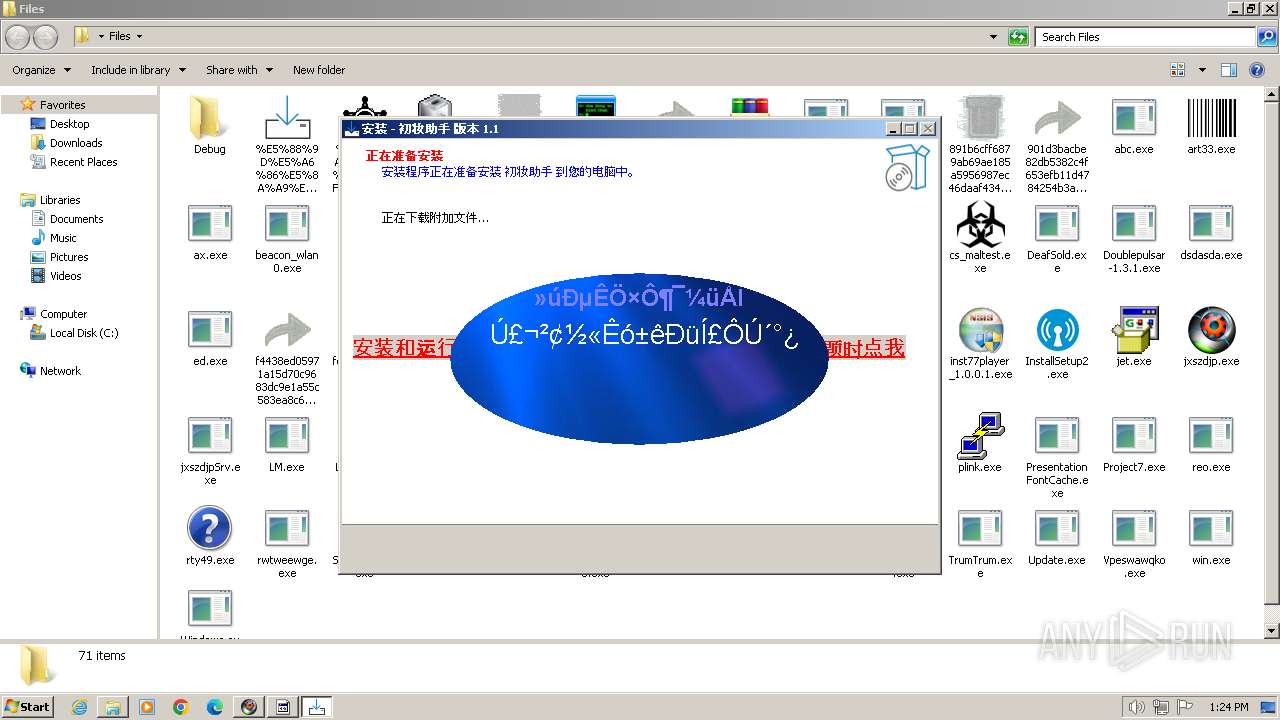This screenshot has width=1280, height=720.
Task: Select the ax.exe icon
Action: click(x=210, y=224)
